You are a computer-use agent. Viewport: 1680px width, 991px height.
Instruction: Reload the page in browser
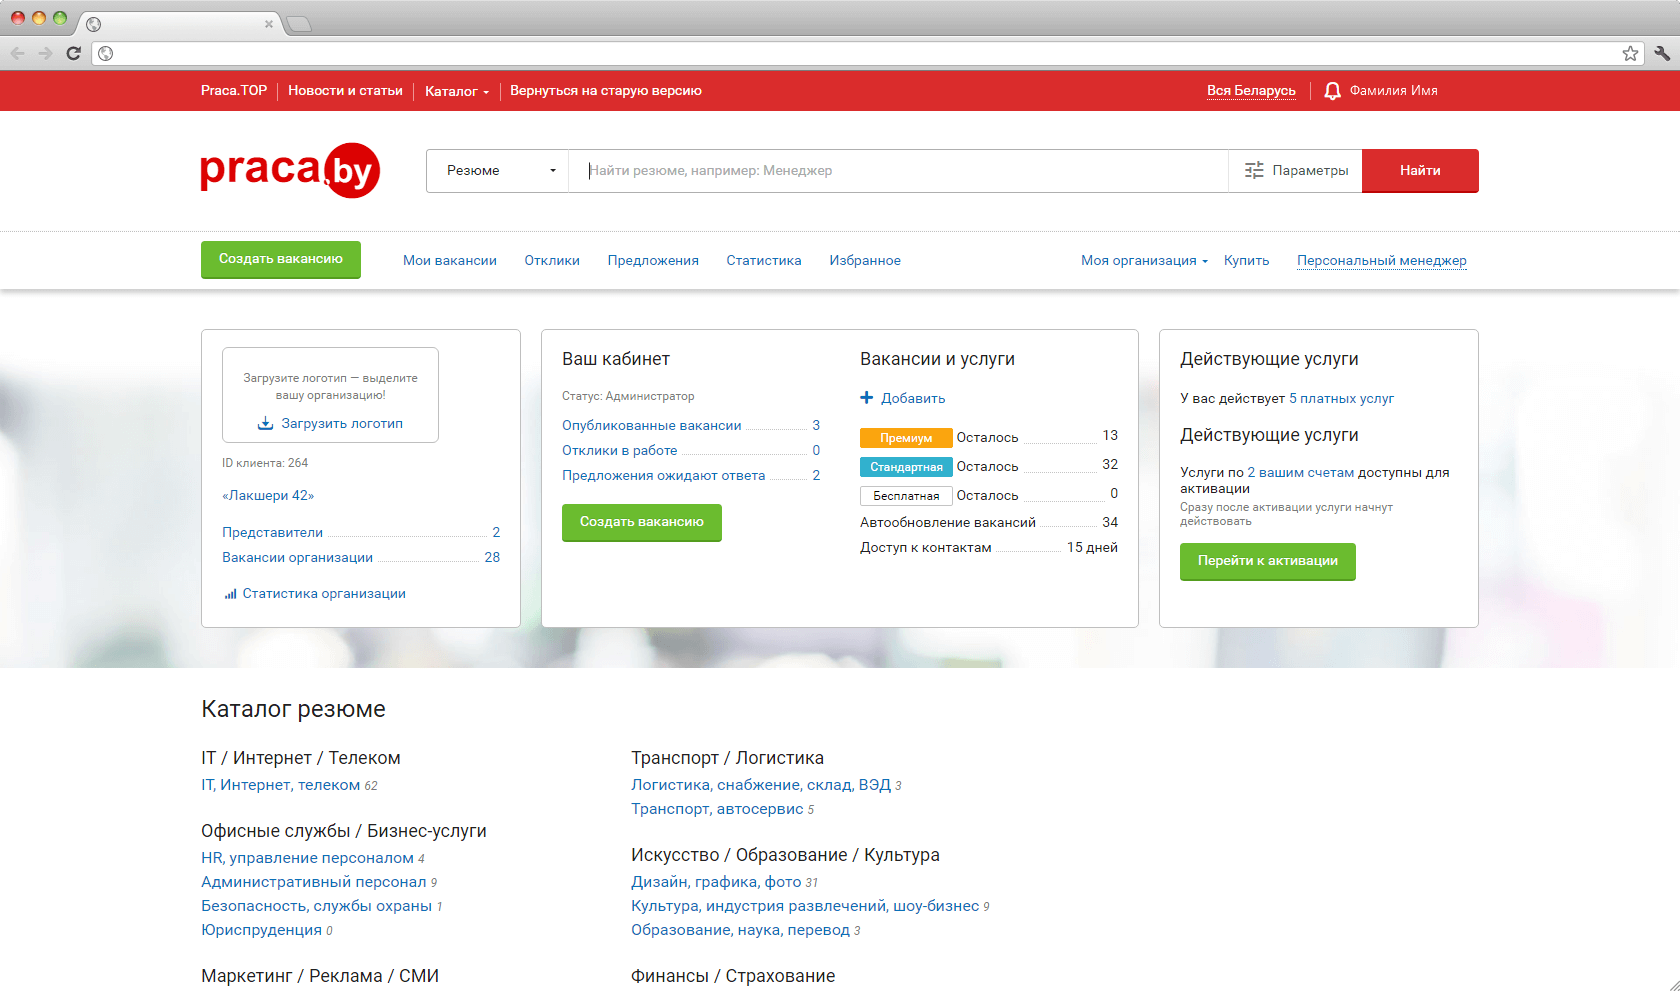(x=73, y=53)
